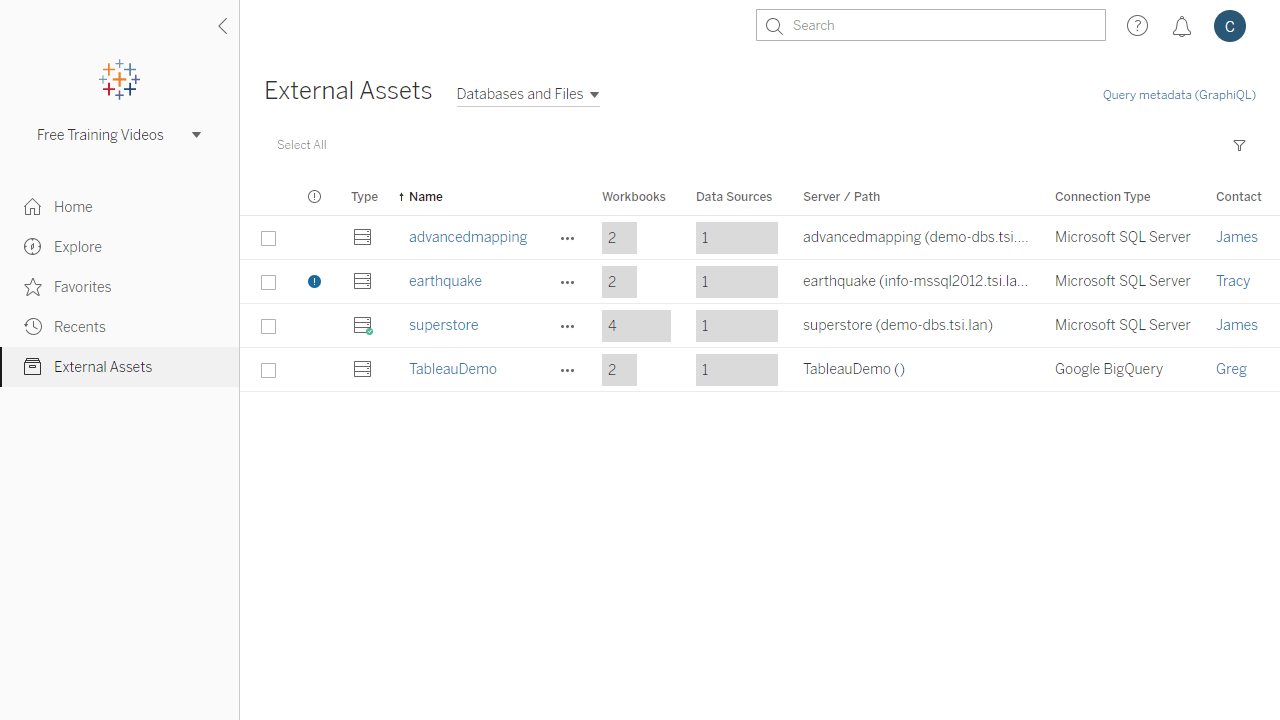This screenshot has height=720, width=1280.
Task: Open actions ellipsis for advancedmapping
Action: tap(567, 238)
